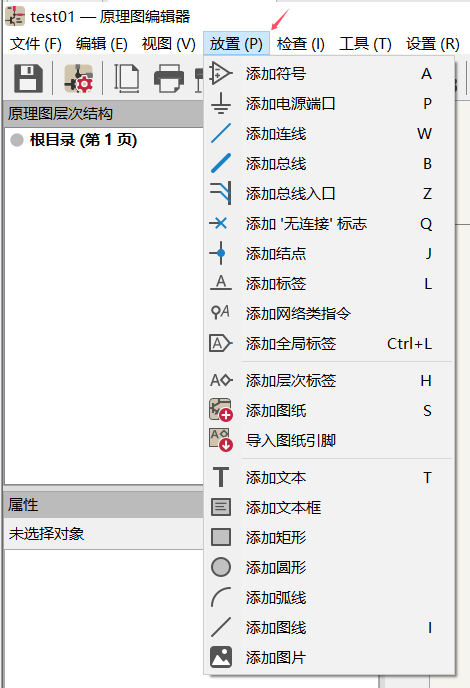Viewport: 470px width, 688px height.
Task: Select 添加全局标签 global label item
Action: click(x=329, y=344)
